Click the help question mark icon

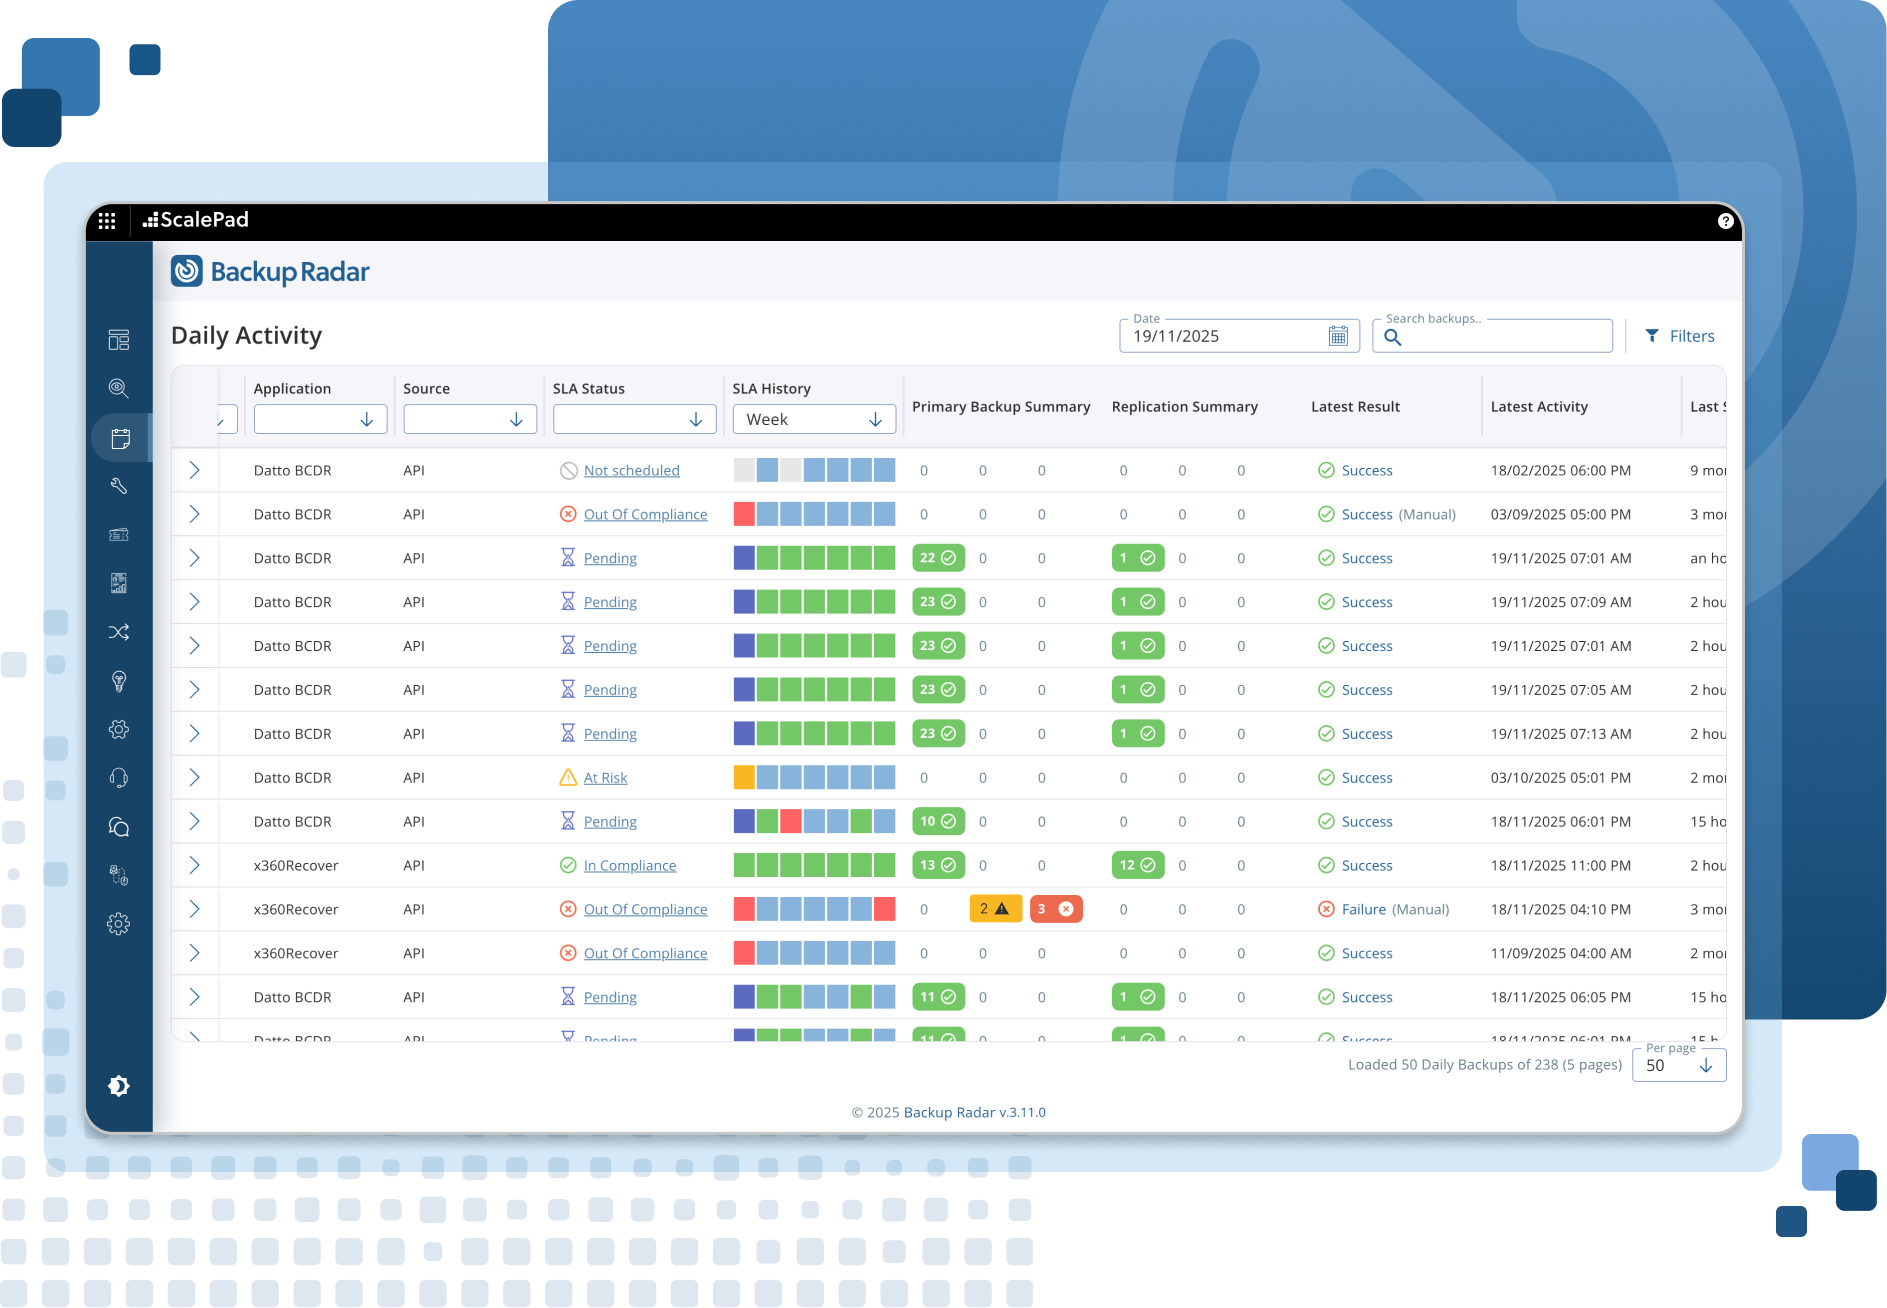pyautogui.click(x=1725, y=221)
